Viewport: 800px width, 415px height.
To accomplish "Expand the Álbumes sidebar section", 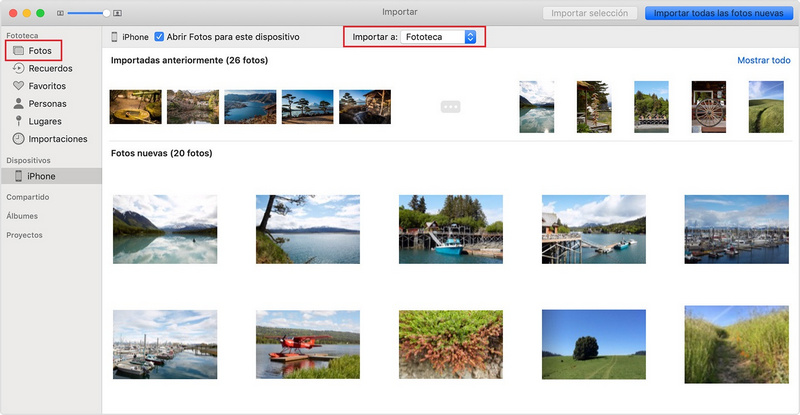I will pyautogui.click(x=22, y=216).
